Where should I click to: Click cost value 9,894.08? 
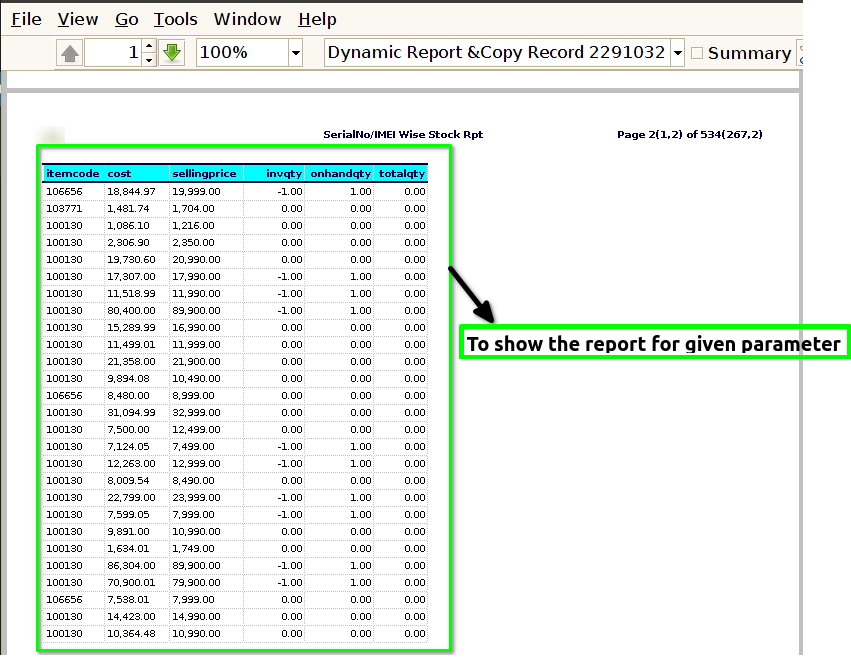point(128,378)
